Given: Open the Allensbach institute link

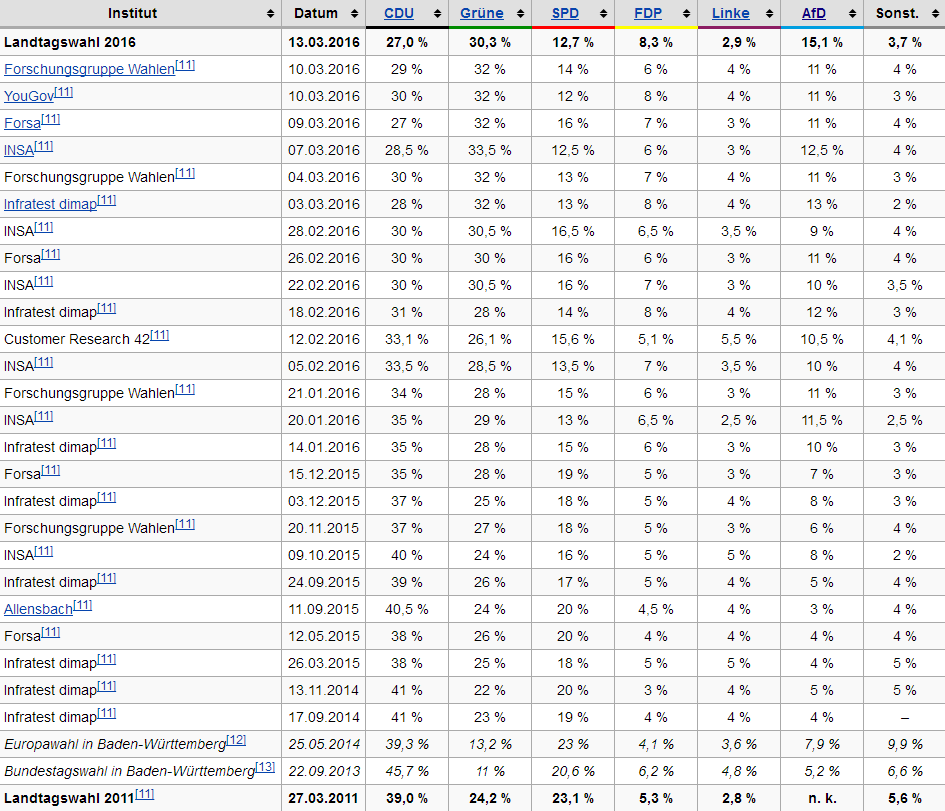Looking at the screenshot, I should (x=38, y=610).
